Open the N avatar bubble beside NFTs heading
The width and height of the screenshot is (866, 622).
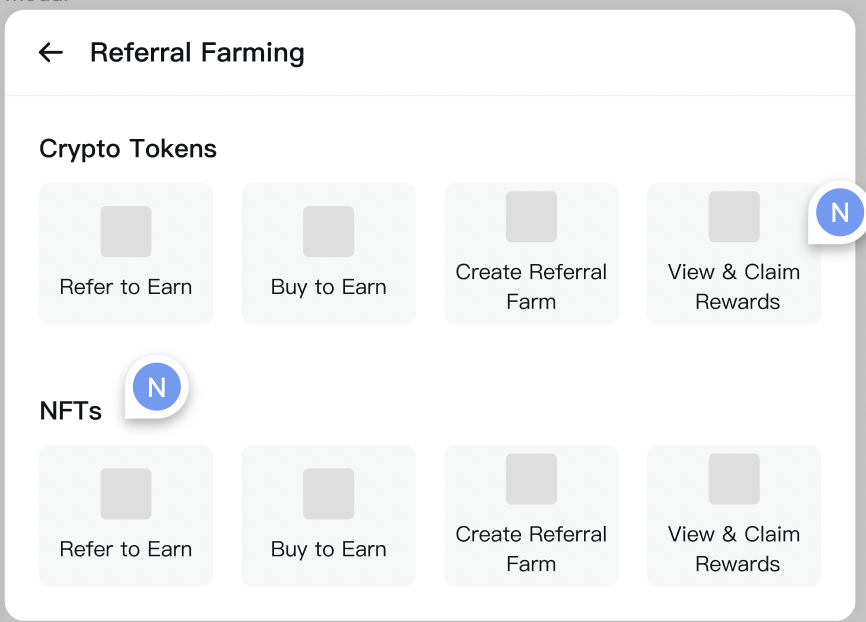[x=157, y=388]
